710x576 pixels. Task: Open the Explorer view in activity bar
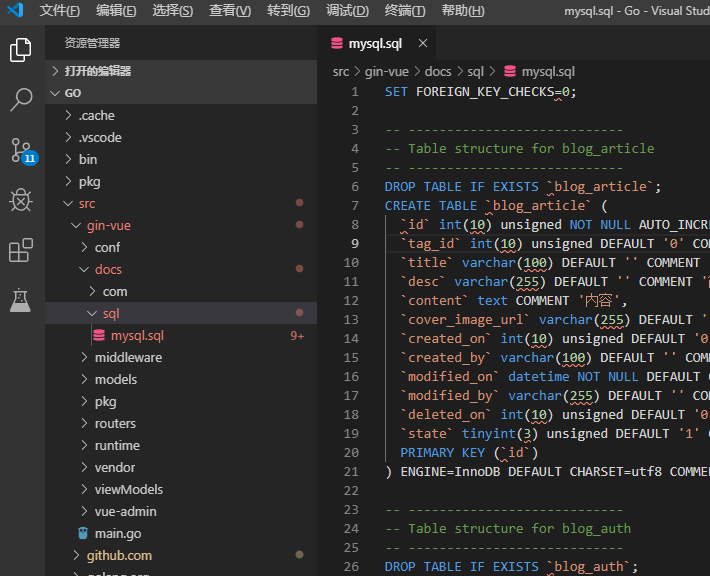21,50
